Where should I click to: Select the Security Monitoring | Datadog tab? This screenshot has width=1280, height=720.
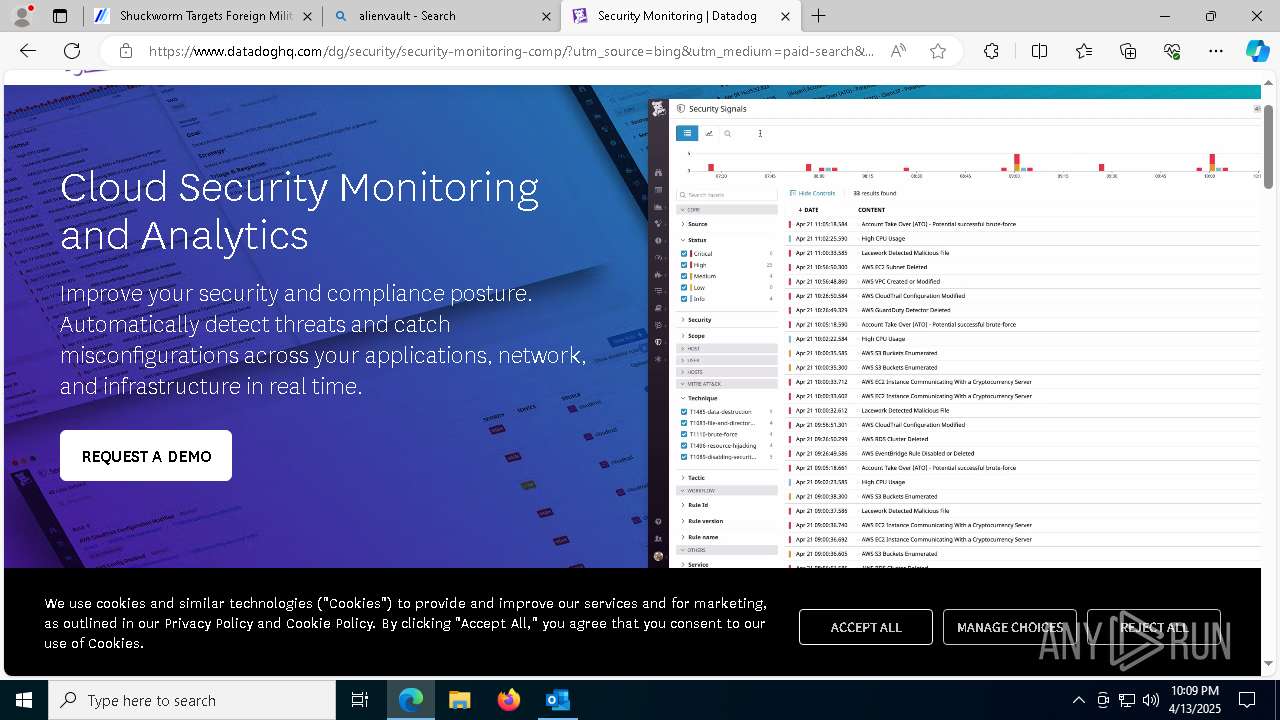coord(681,16)
